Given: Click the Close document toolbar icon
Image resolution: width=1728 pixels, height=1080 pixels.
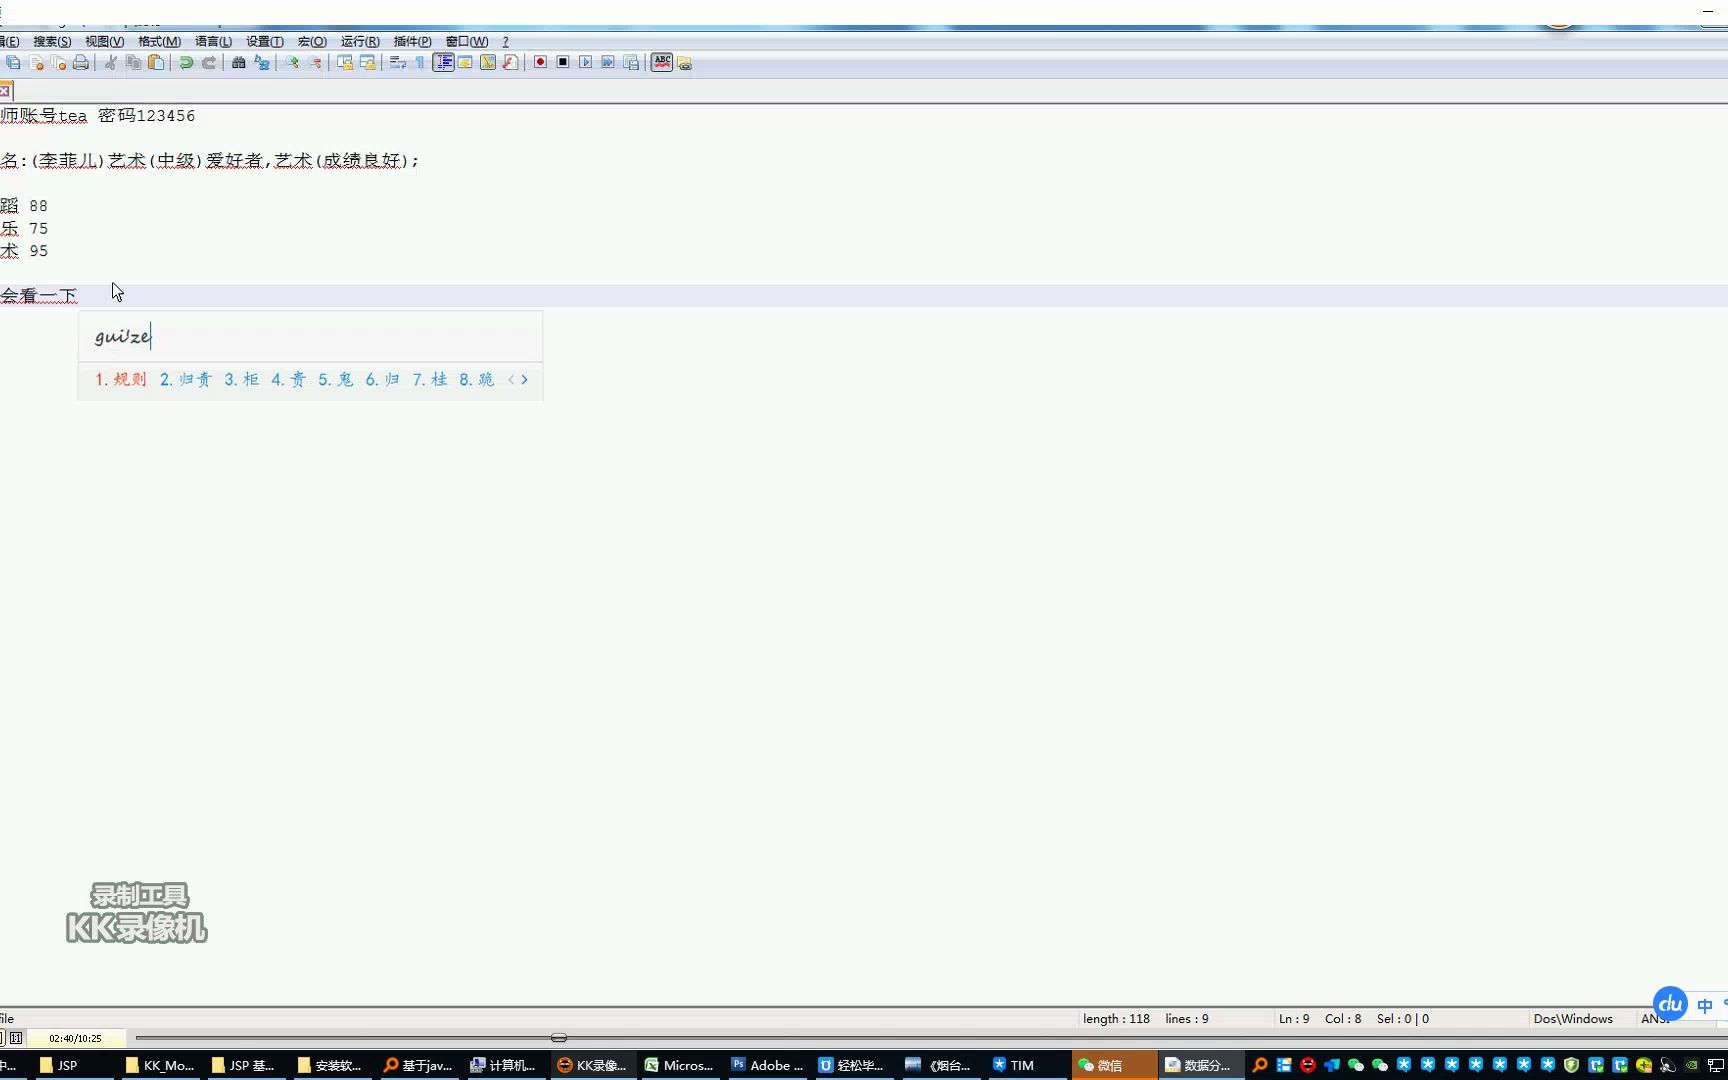Looking at the screenshot, I should 36,63.
